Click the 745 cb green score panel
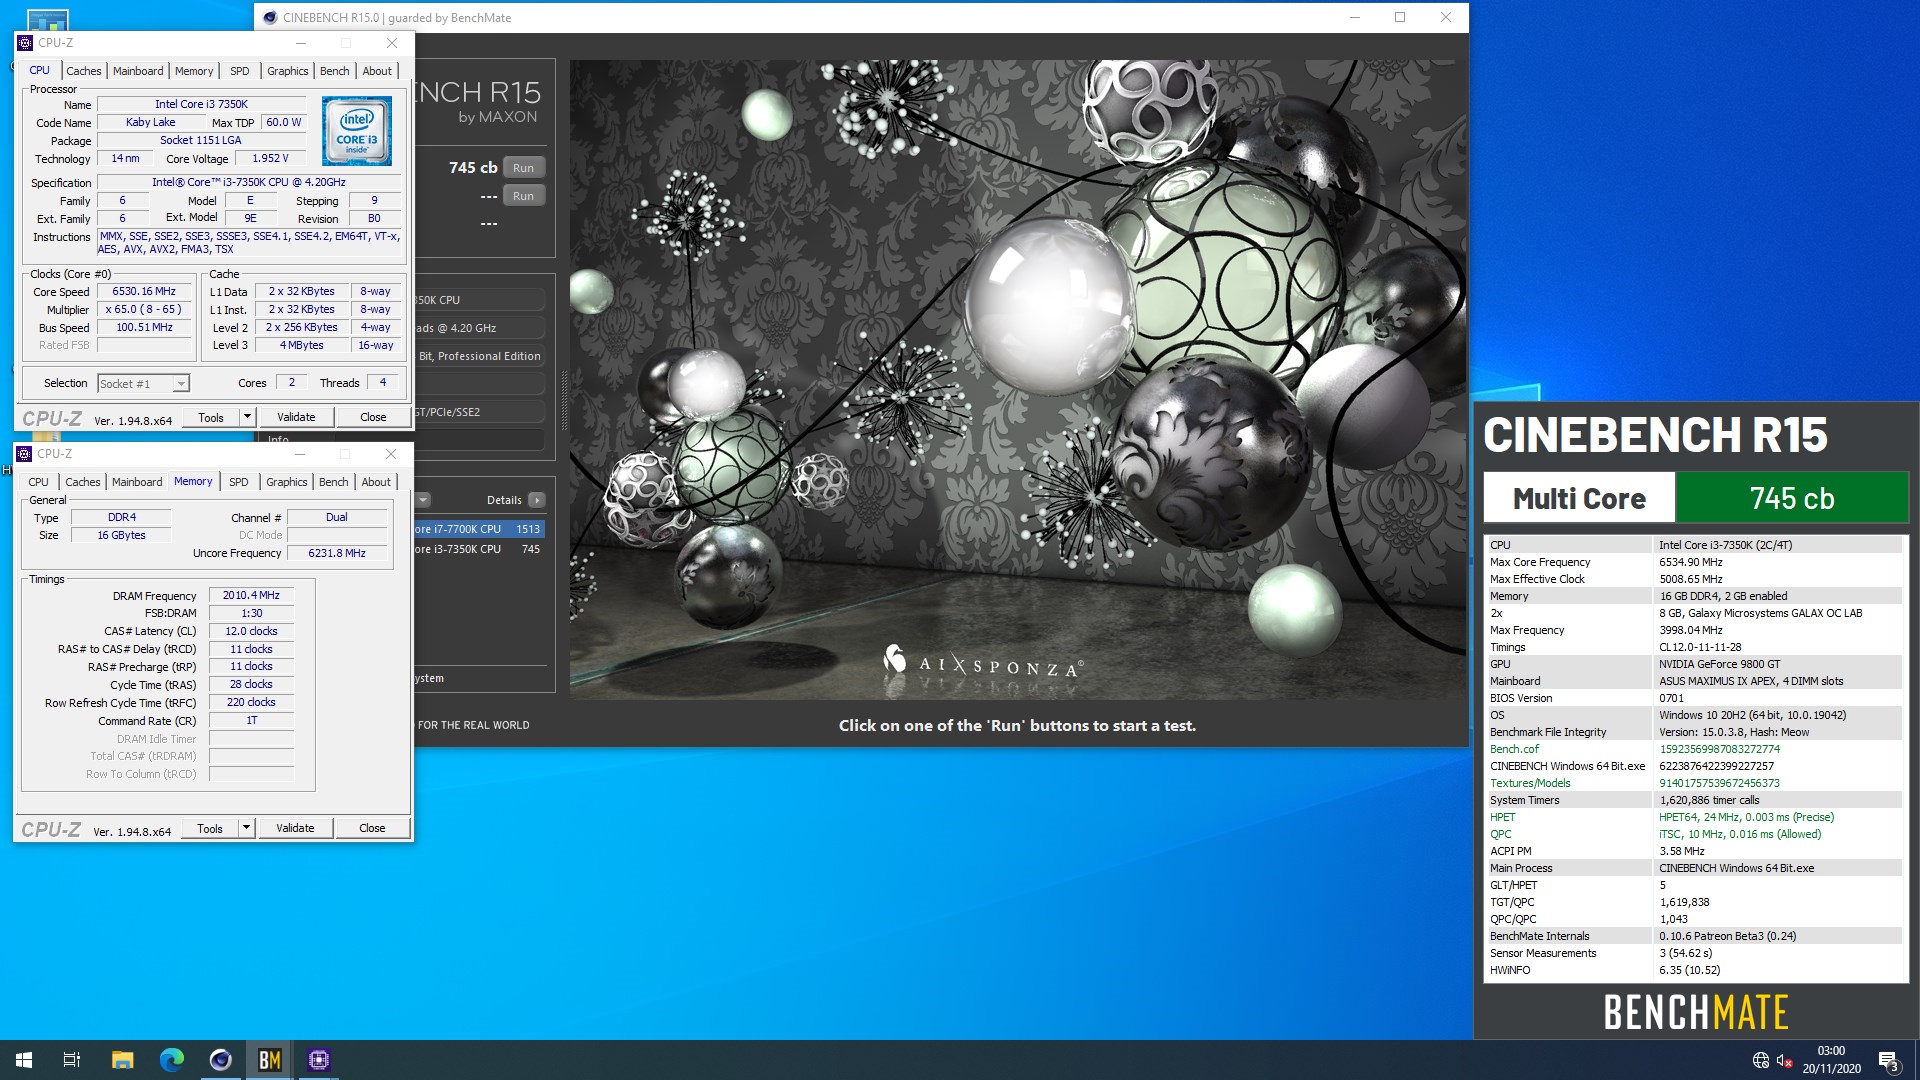The height and width of the screenshot is (1080, 1920). pyautogui.click(x=1792, y=498)
